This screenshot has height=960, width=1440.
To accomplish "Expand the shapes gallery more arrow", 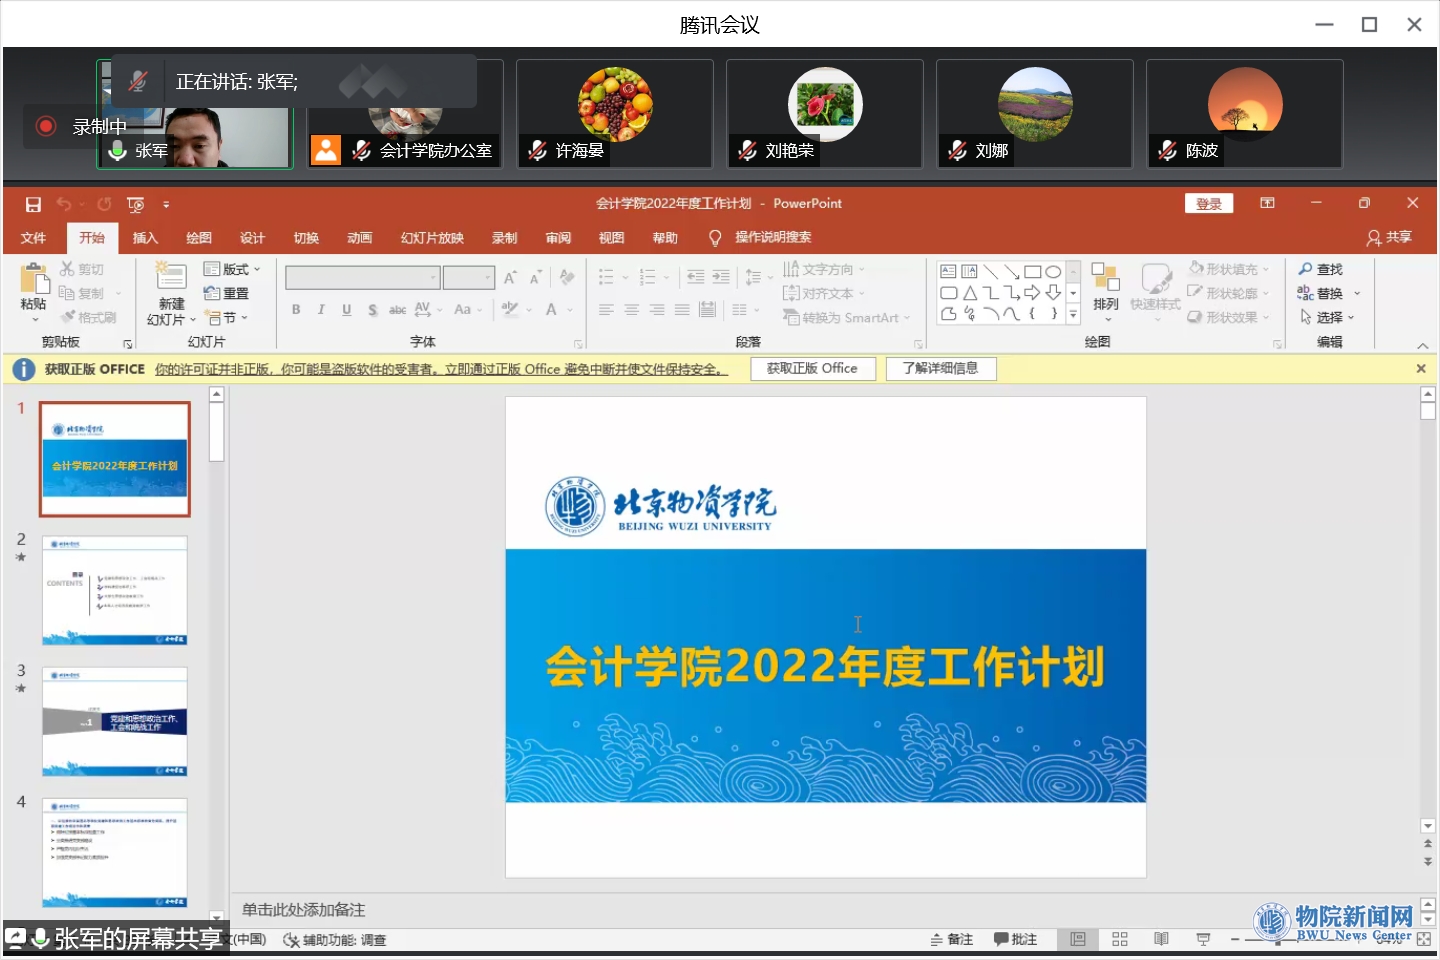I will click(x=1074, y=314).
